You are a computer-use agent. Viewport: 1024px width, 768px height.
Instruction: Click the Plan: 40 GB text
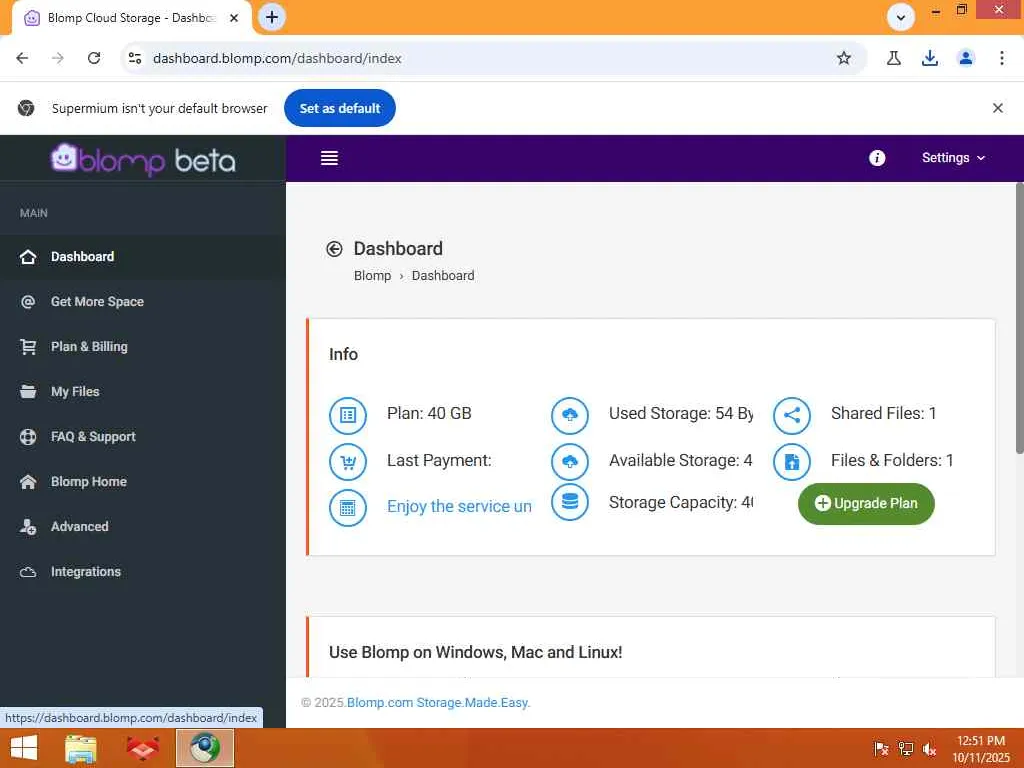point(429,413)
